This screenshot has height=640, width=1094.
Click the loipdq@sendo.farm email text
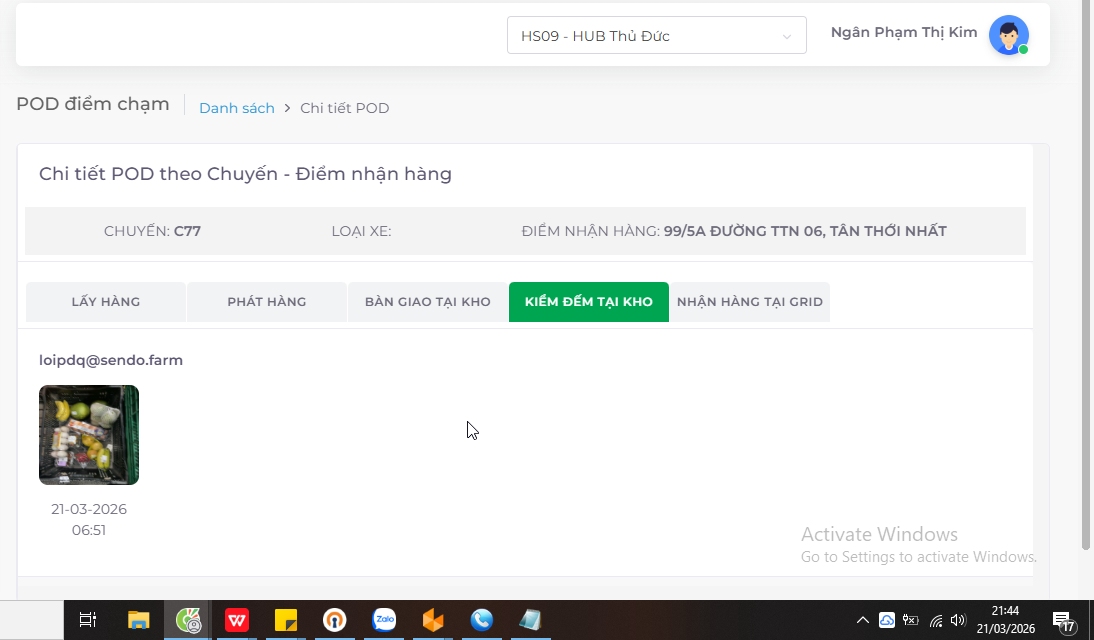click(x=111, y=360)
